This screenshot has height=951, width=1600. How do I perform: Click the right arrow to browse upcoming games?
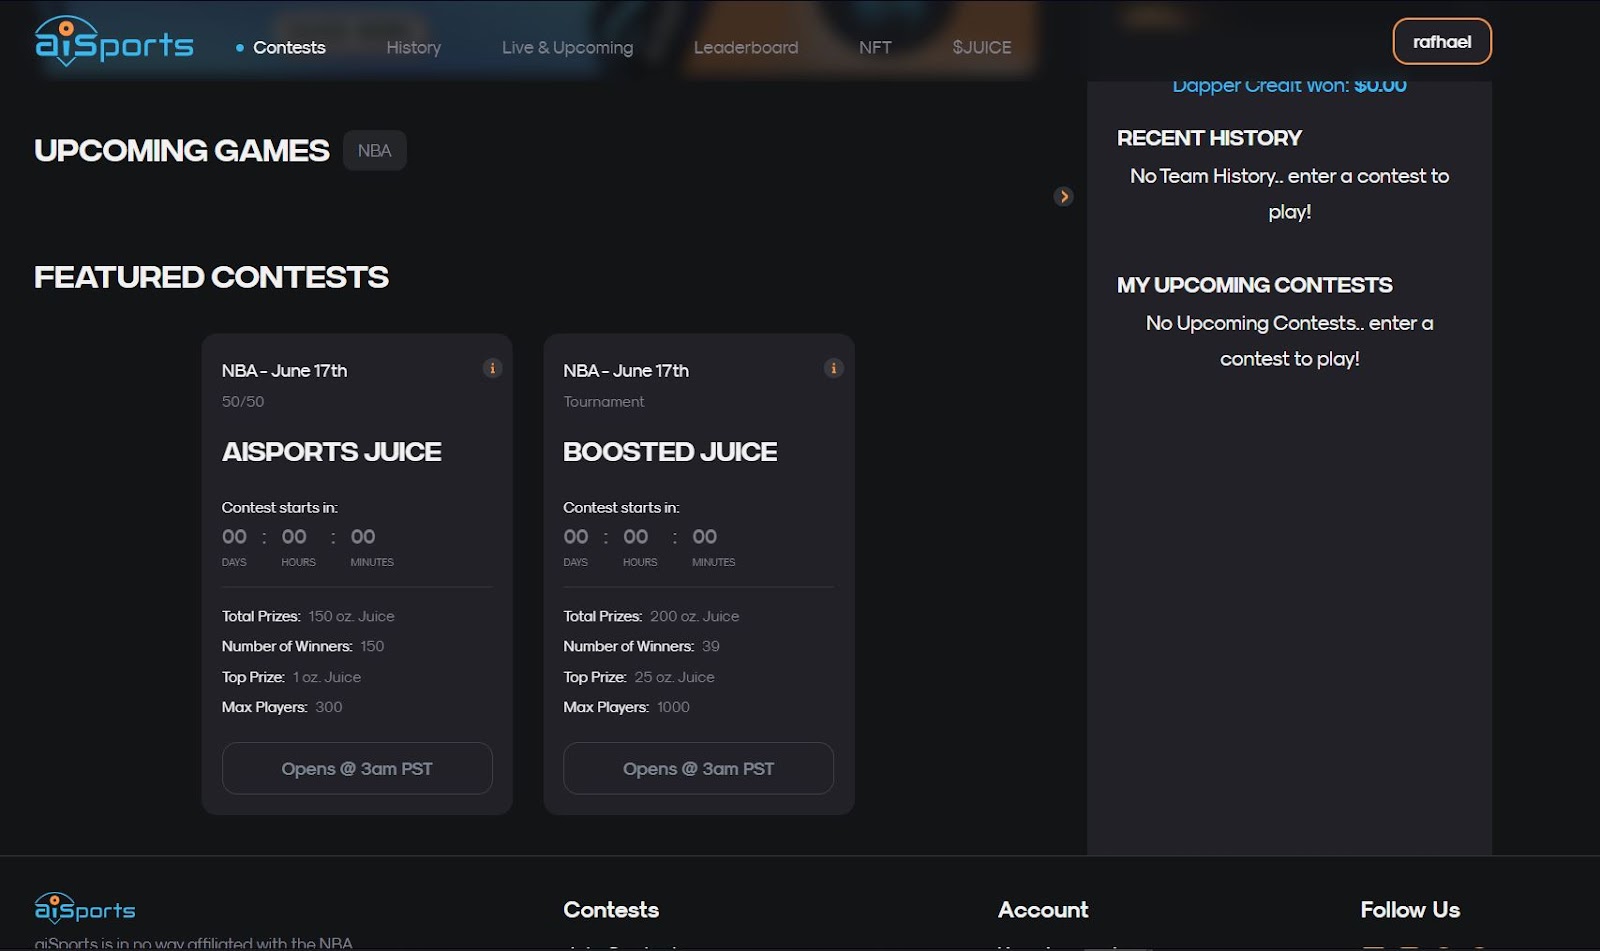(x=1063, y=196)
